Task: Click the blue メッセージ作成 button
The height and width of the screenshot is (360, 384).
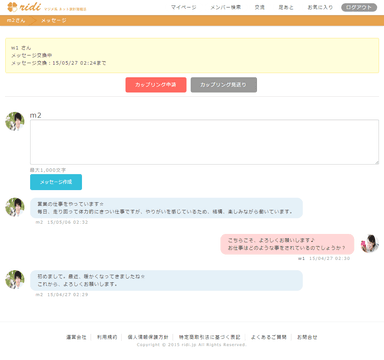Action: (56, 182)
